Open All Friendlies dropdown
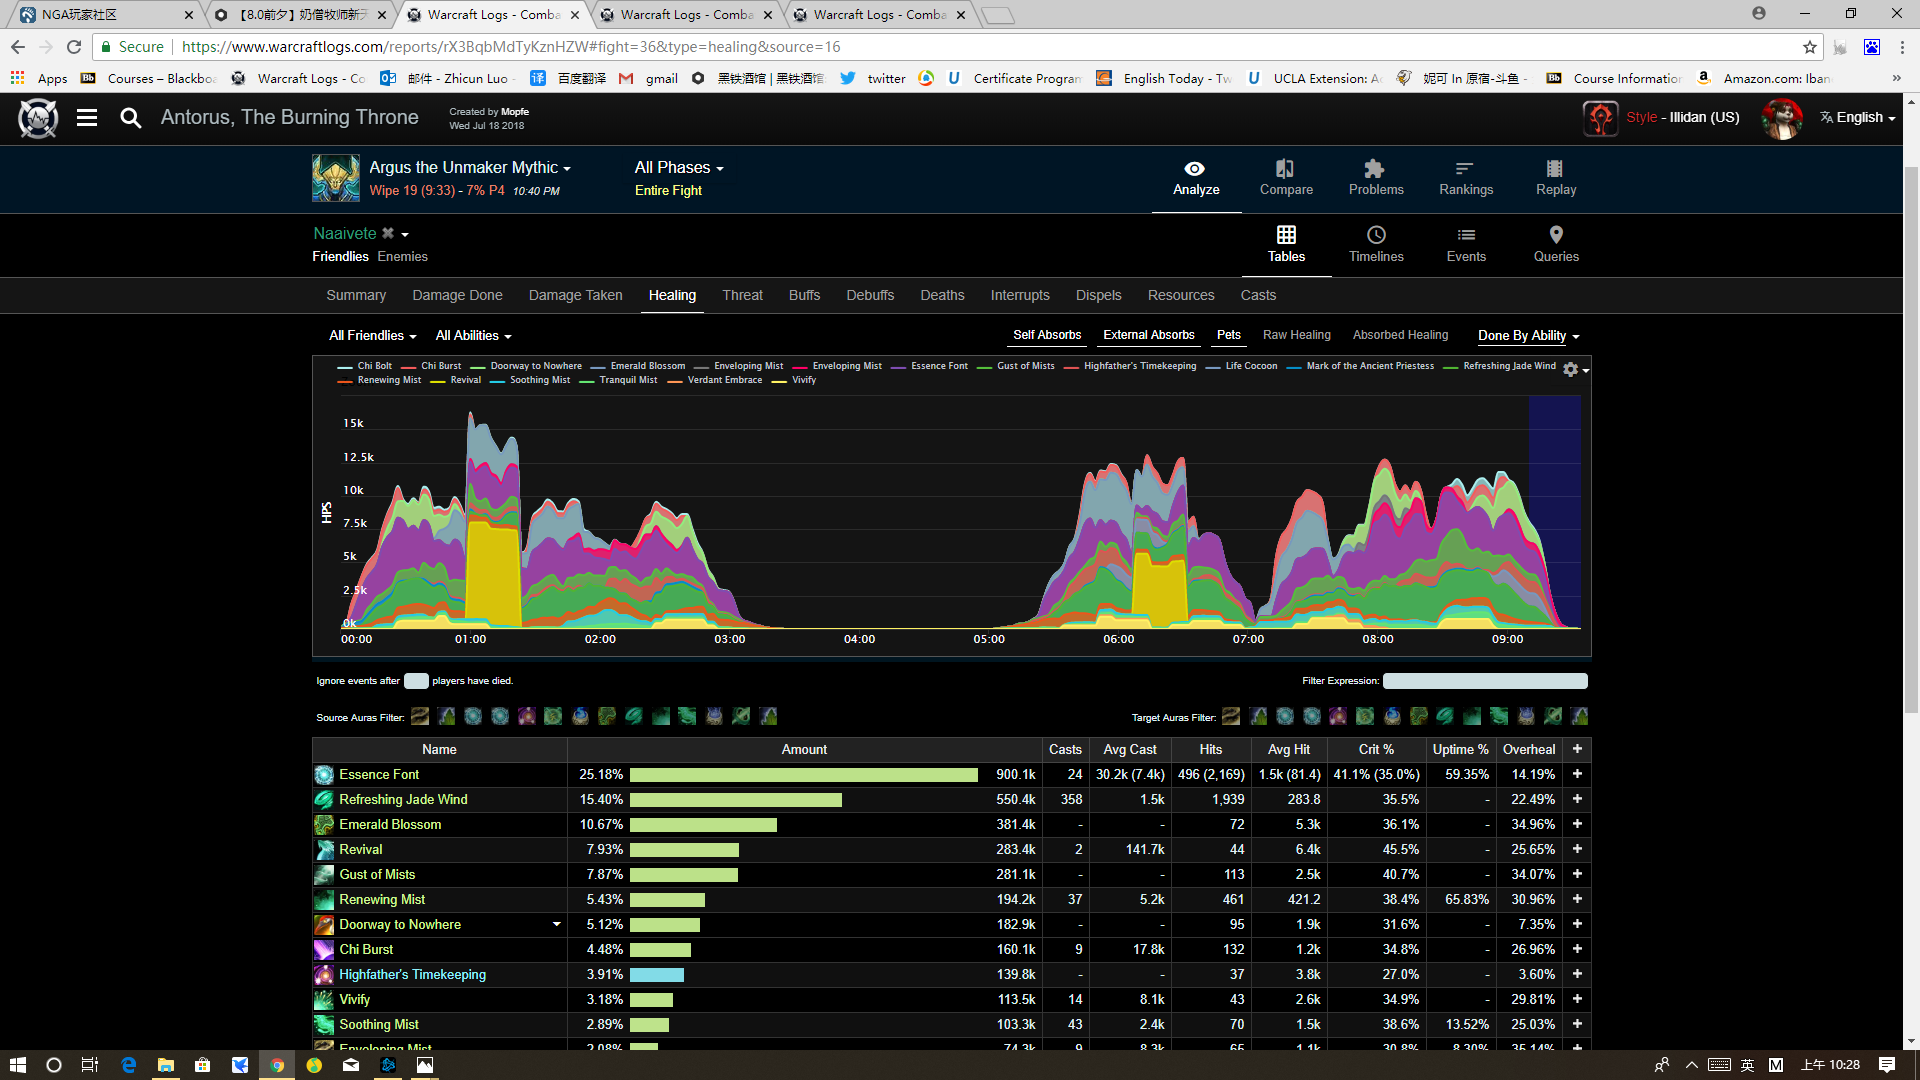This screenshot has width=1920, height=1080. click(x=373, y=336)
